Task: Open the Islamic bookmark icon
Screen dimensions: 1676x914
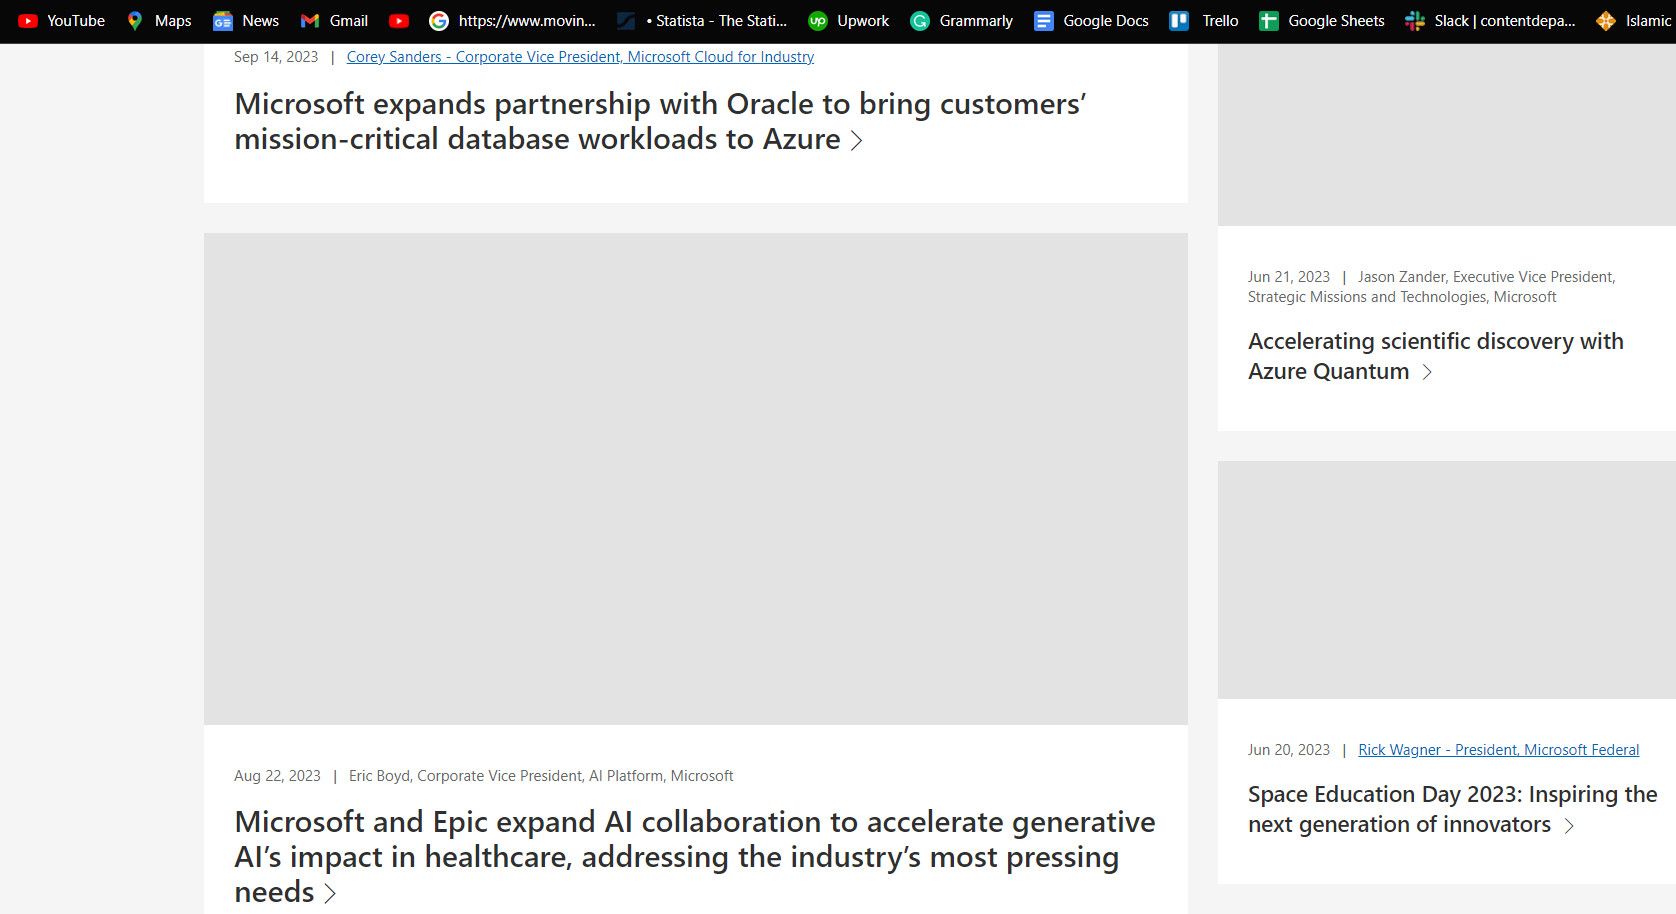Action: point(1605,21)
